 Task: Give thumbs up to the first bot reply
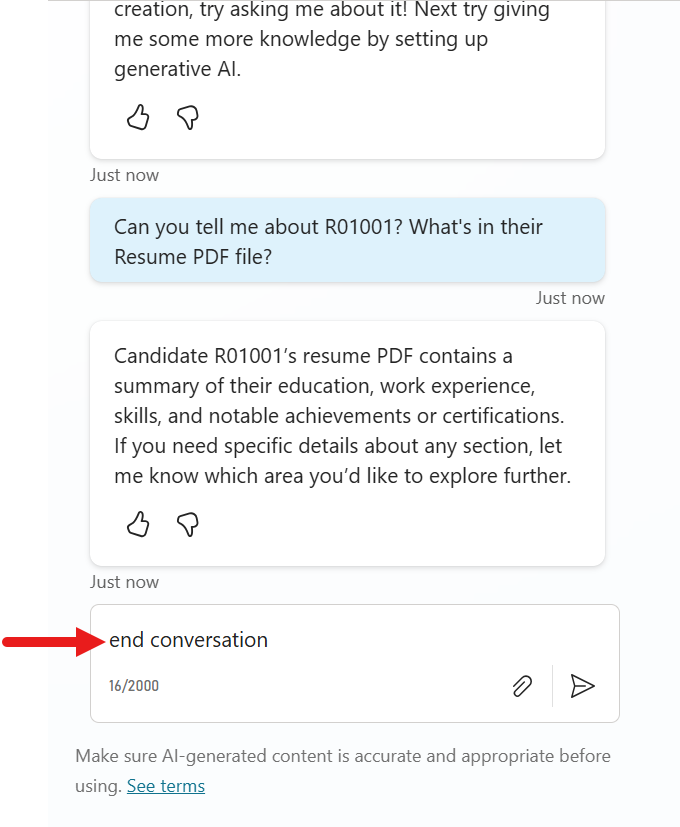click(x=137, y=117)
